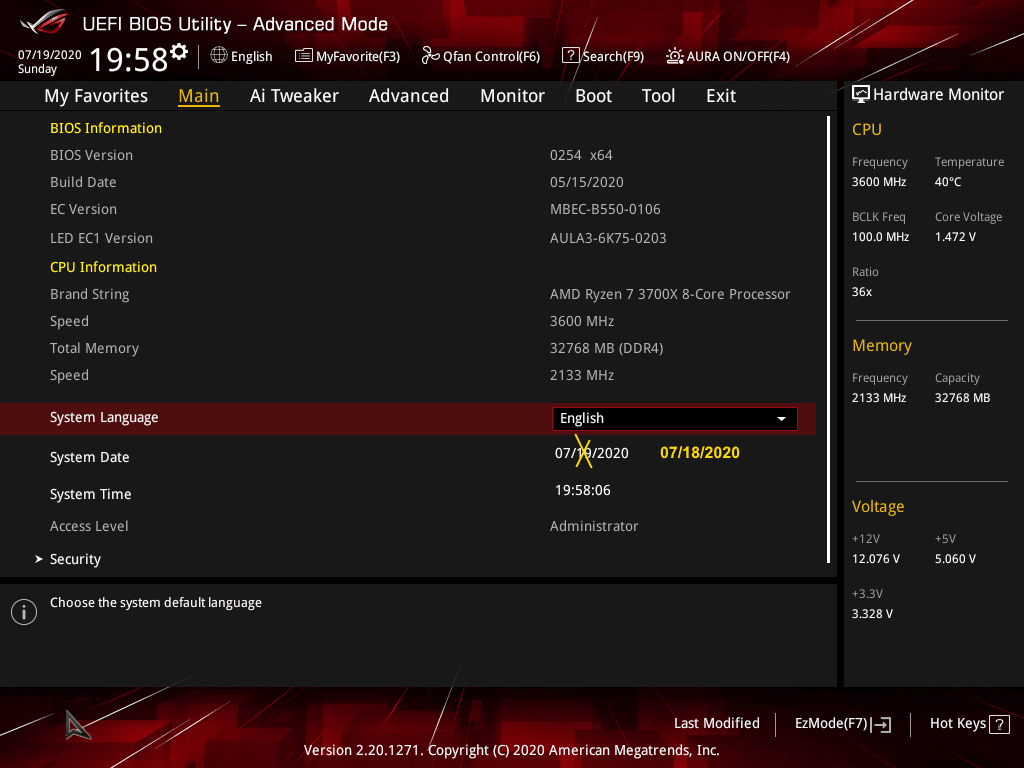Click the mouse cursor arrow graphic
Viewport: 1024px width, 768px height.
(x=77, y=725)
